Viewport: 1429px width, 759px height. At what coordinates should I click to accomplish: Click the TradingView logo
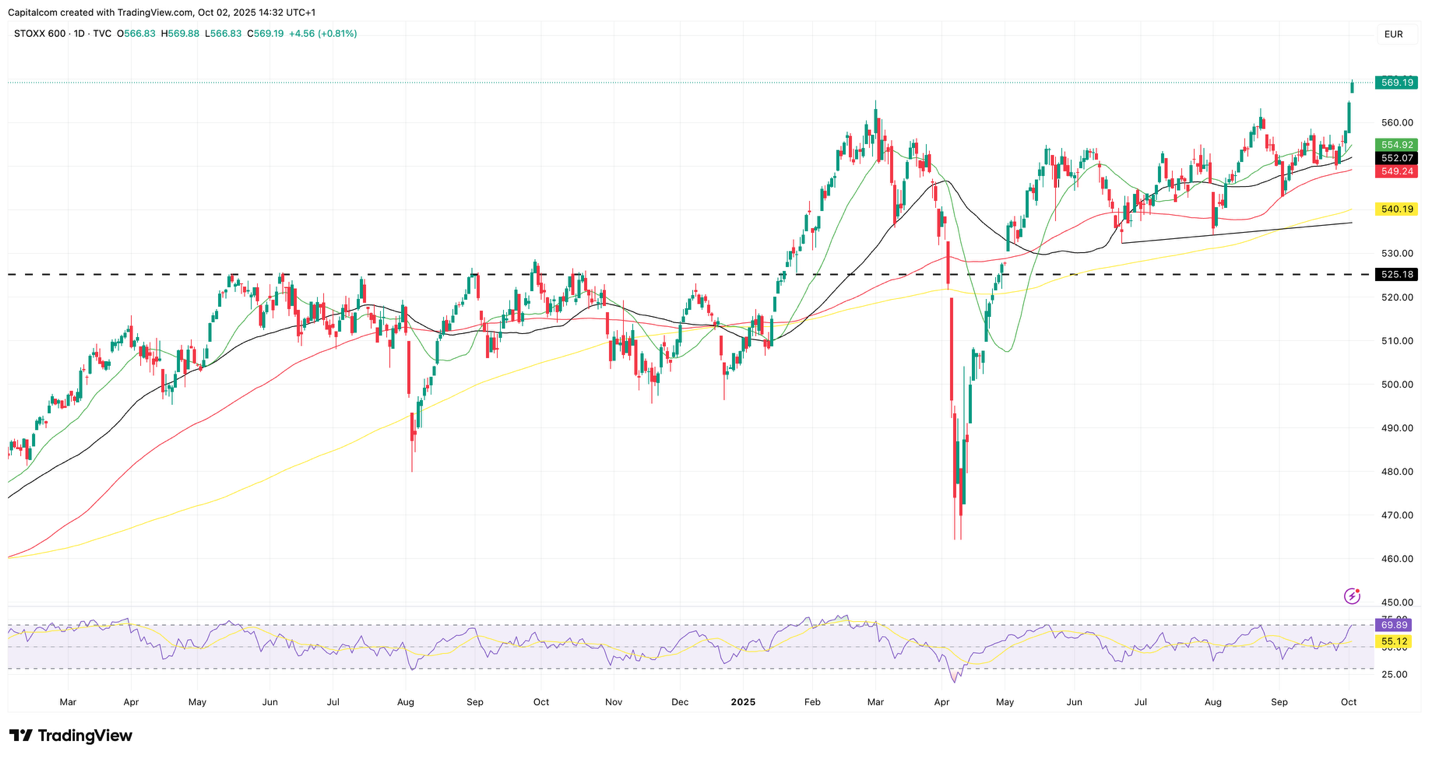70,736
